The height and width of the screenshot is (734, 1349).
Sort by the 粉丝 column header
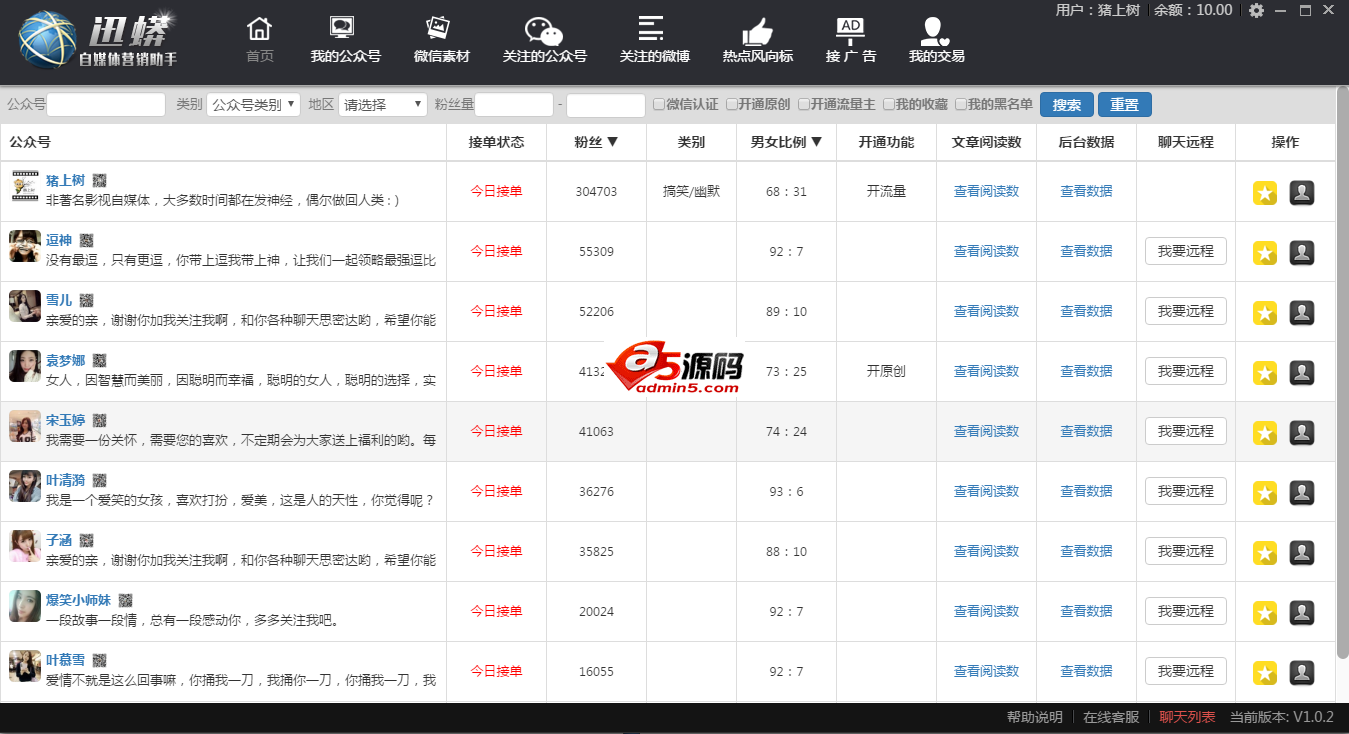pyautogui.click(x=596, y=142)
